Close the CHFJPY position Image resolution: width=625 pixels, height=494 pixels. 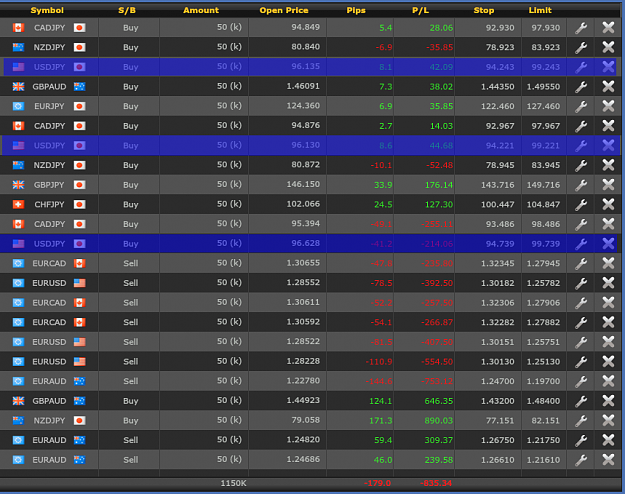click(608, 204)
